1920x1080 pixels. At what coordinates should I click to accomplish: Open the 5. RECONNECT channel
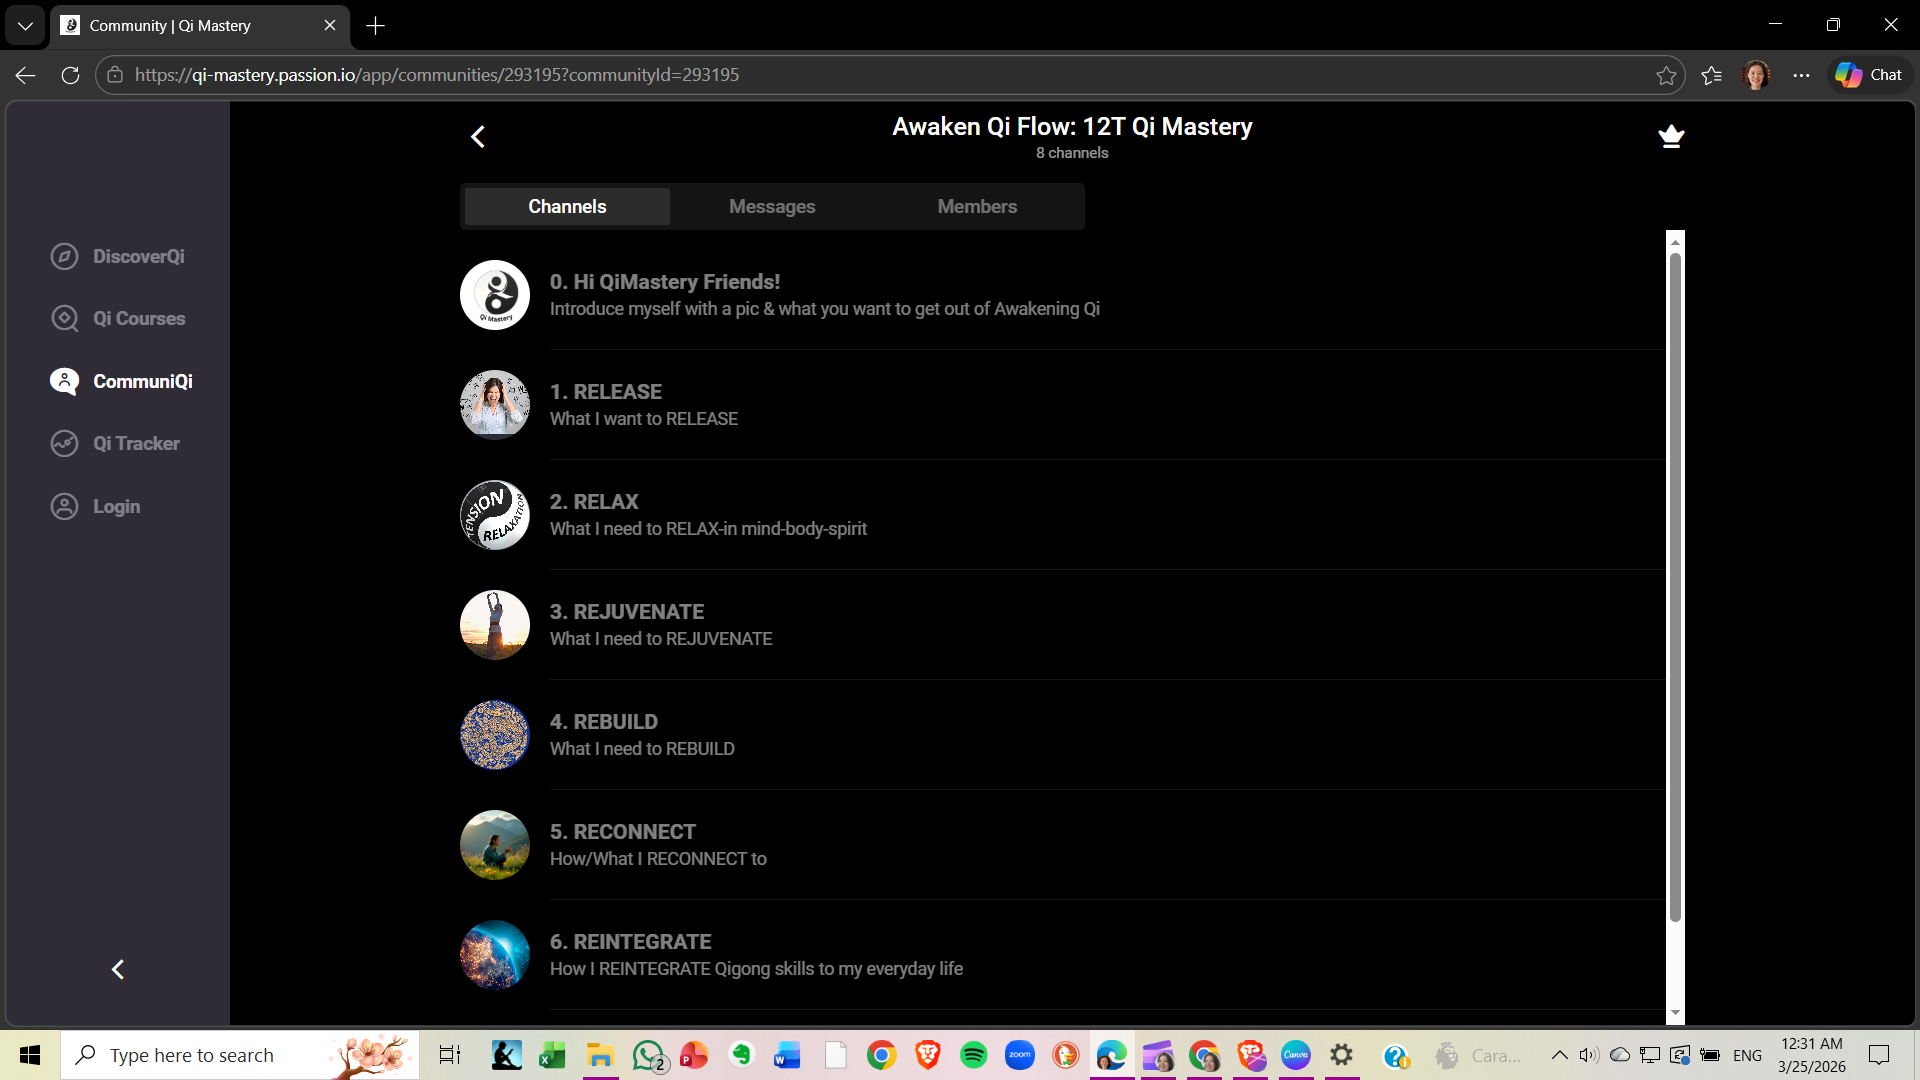tap(622, 832)
